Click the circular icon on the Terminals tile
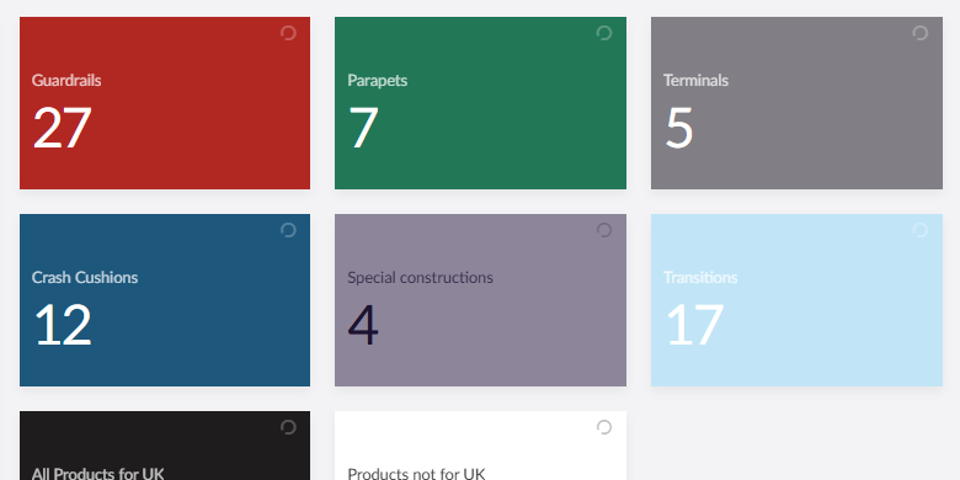The height and width of the screenshot is (480, 960). point(920,33)
